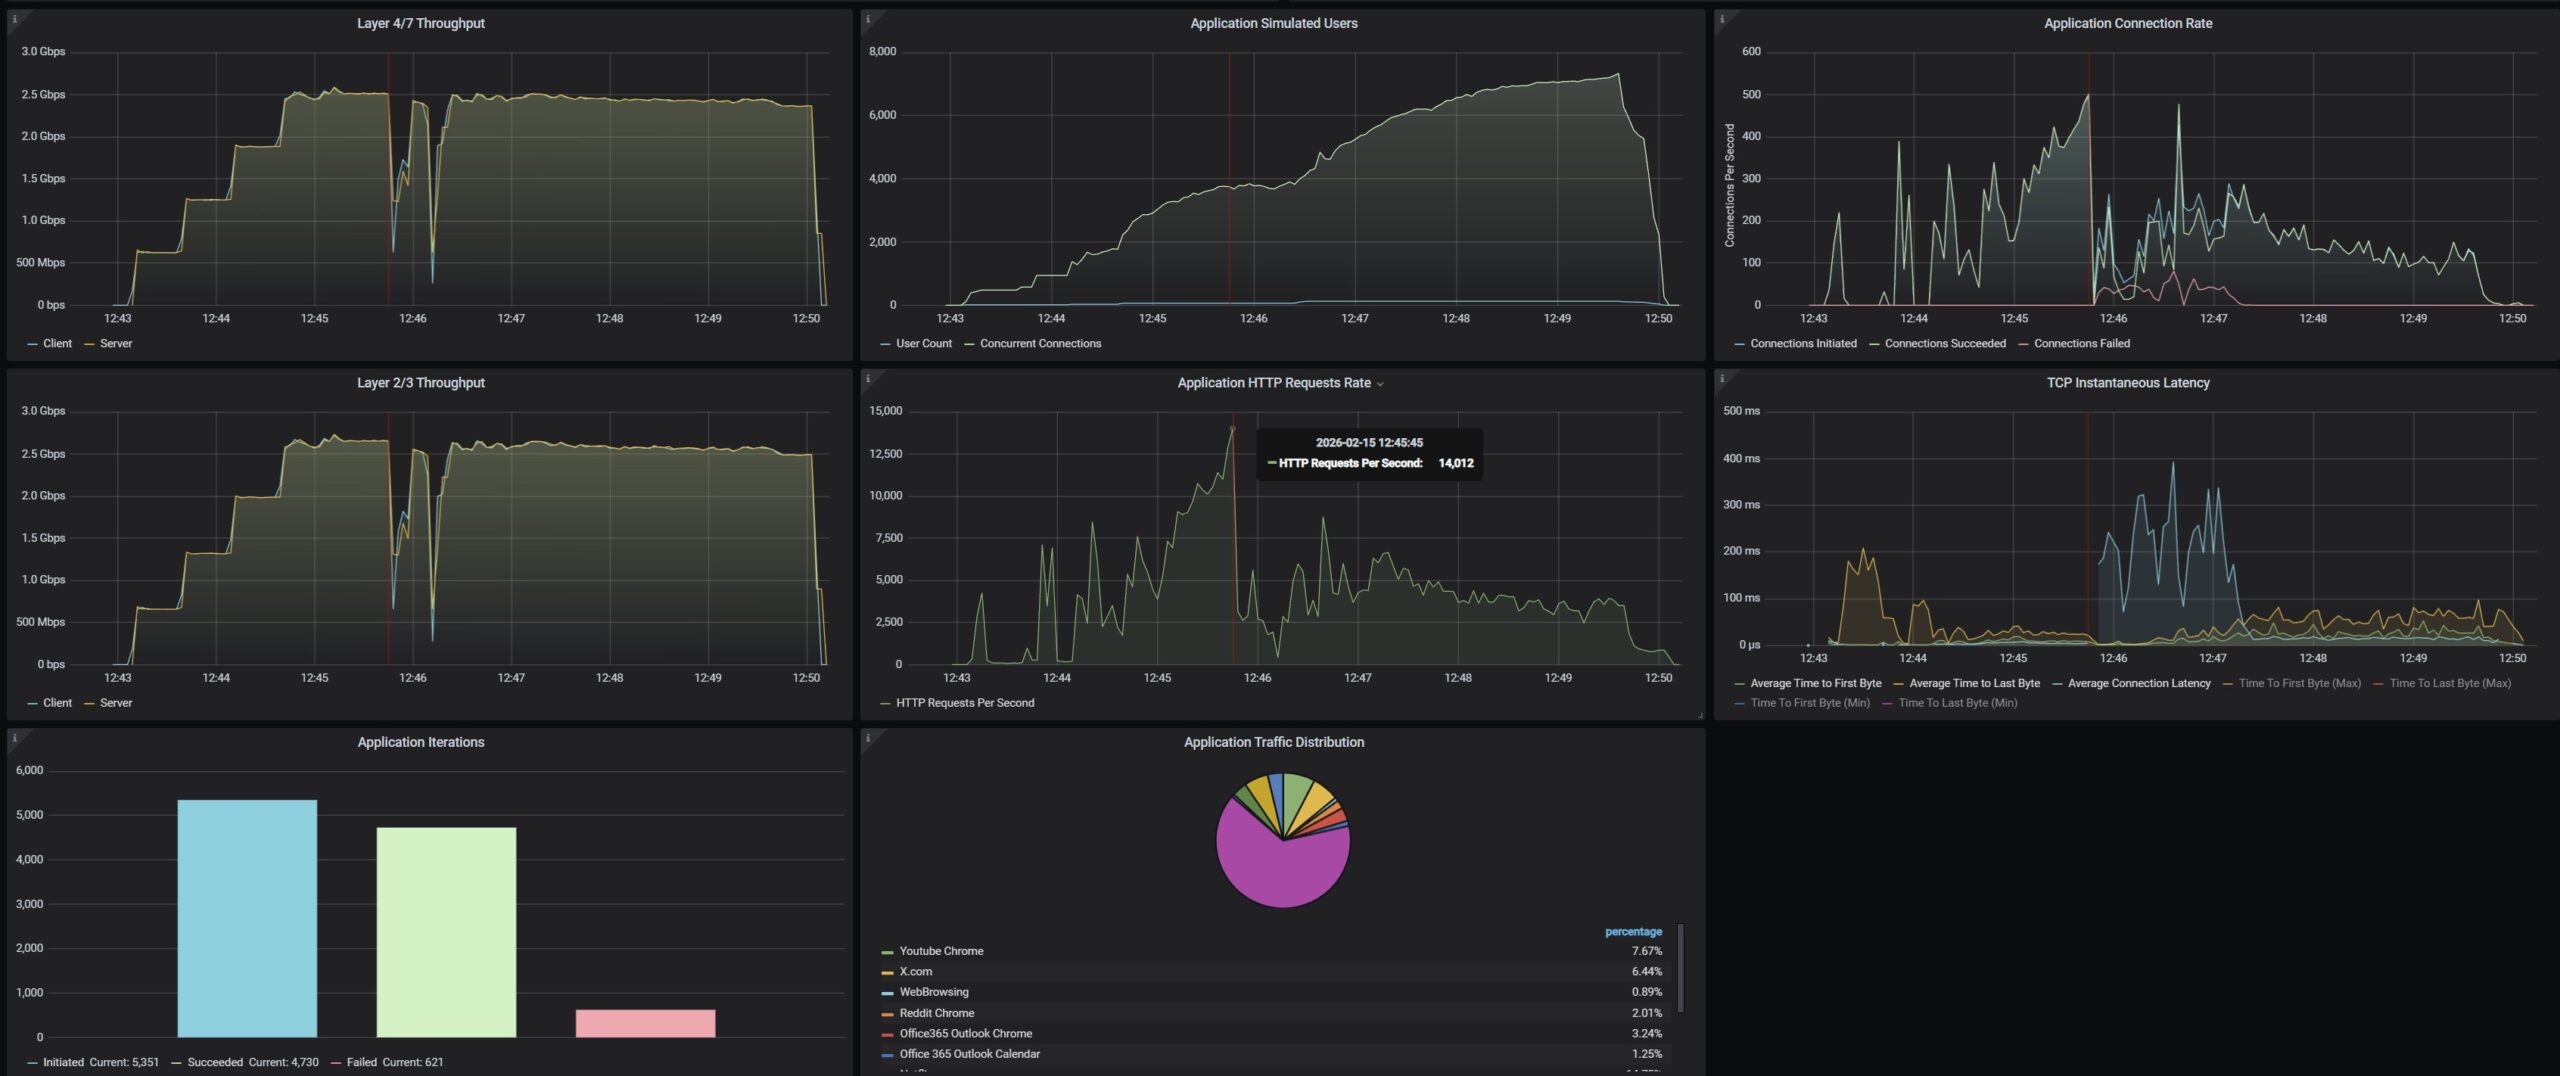Open the Application Traffic Distribution panel title menu

pyautogui.click(x=1273, y=742)
